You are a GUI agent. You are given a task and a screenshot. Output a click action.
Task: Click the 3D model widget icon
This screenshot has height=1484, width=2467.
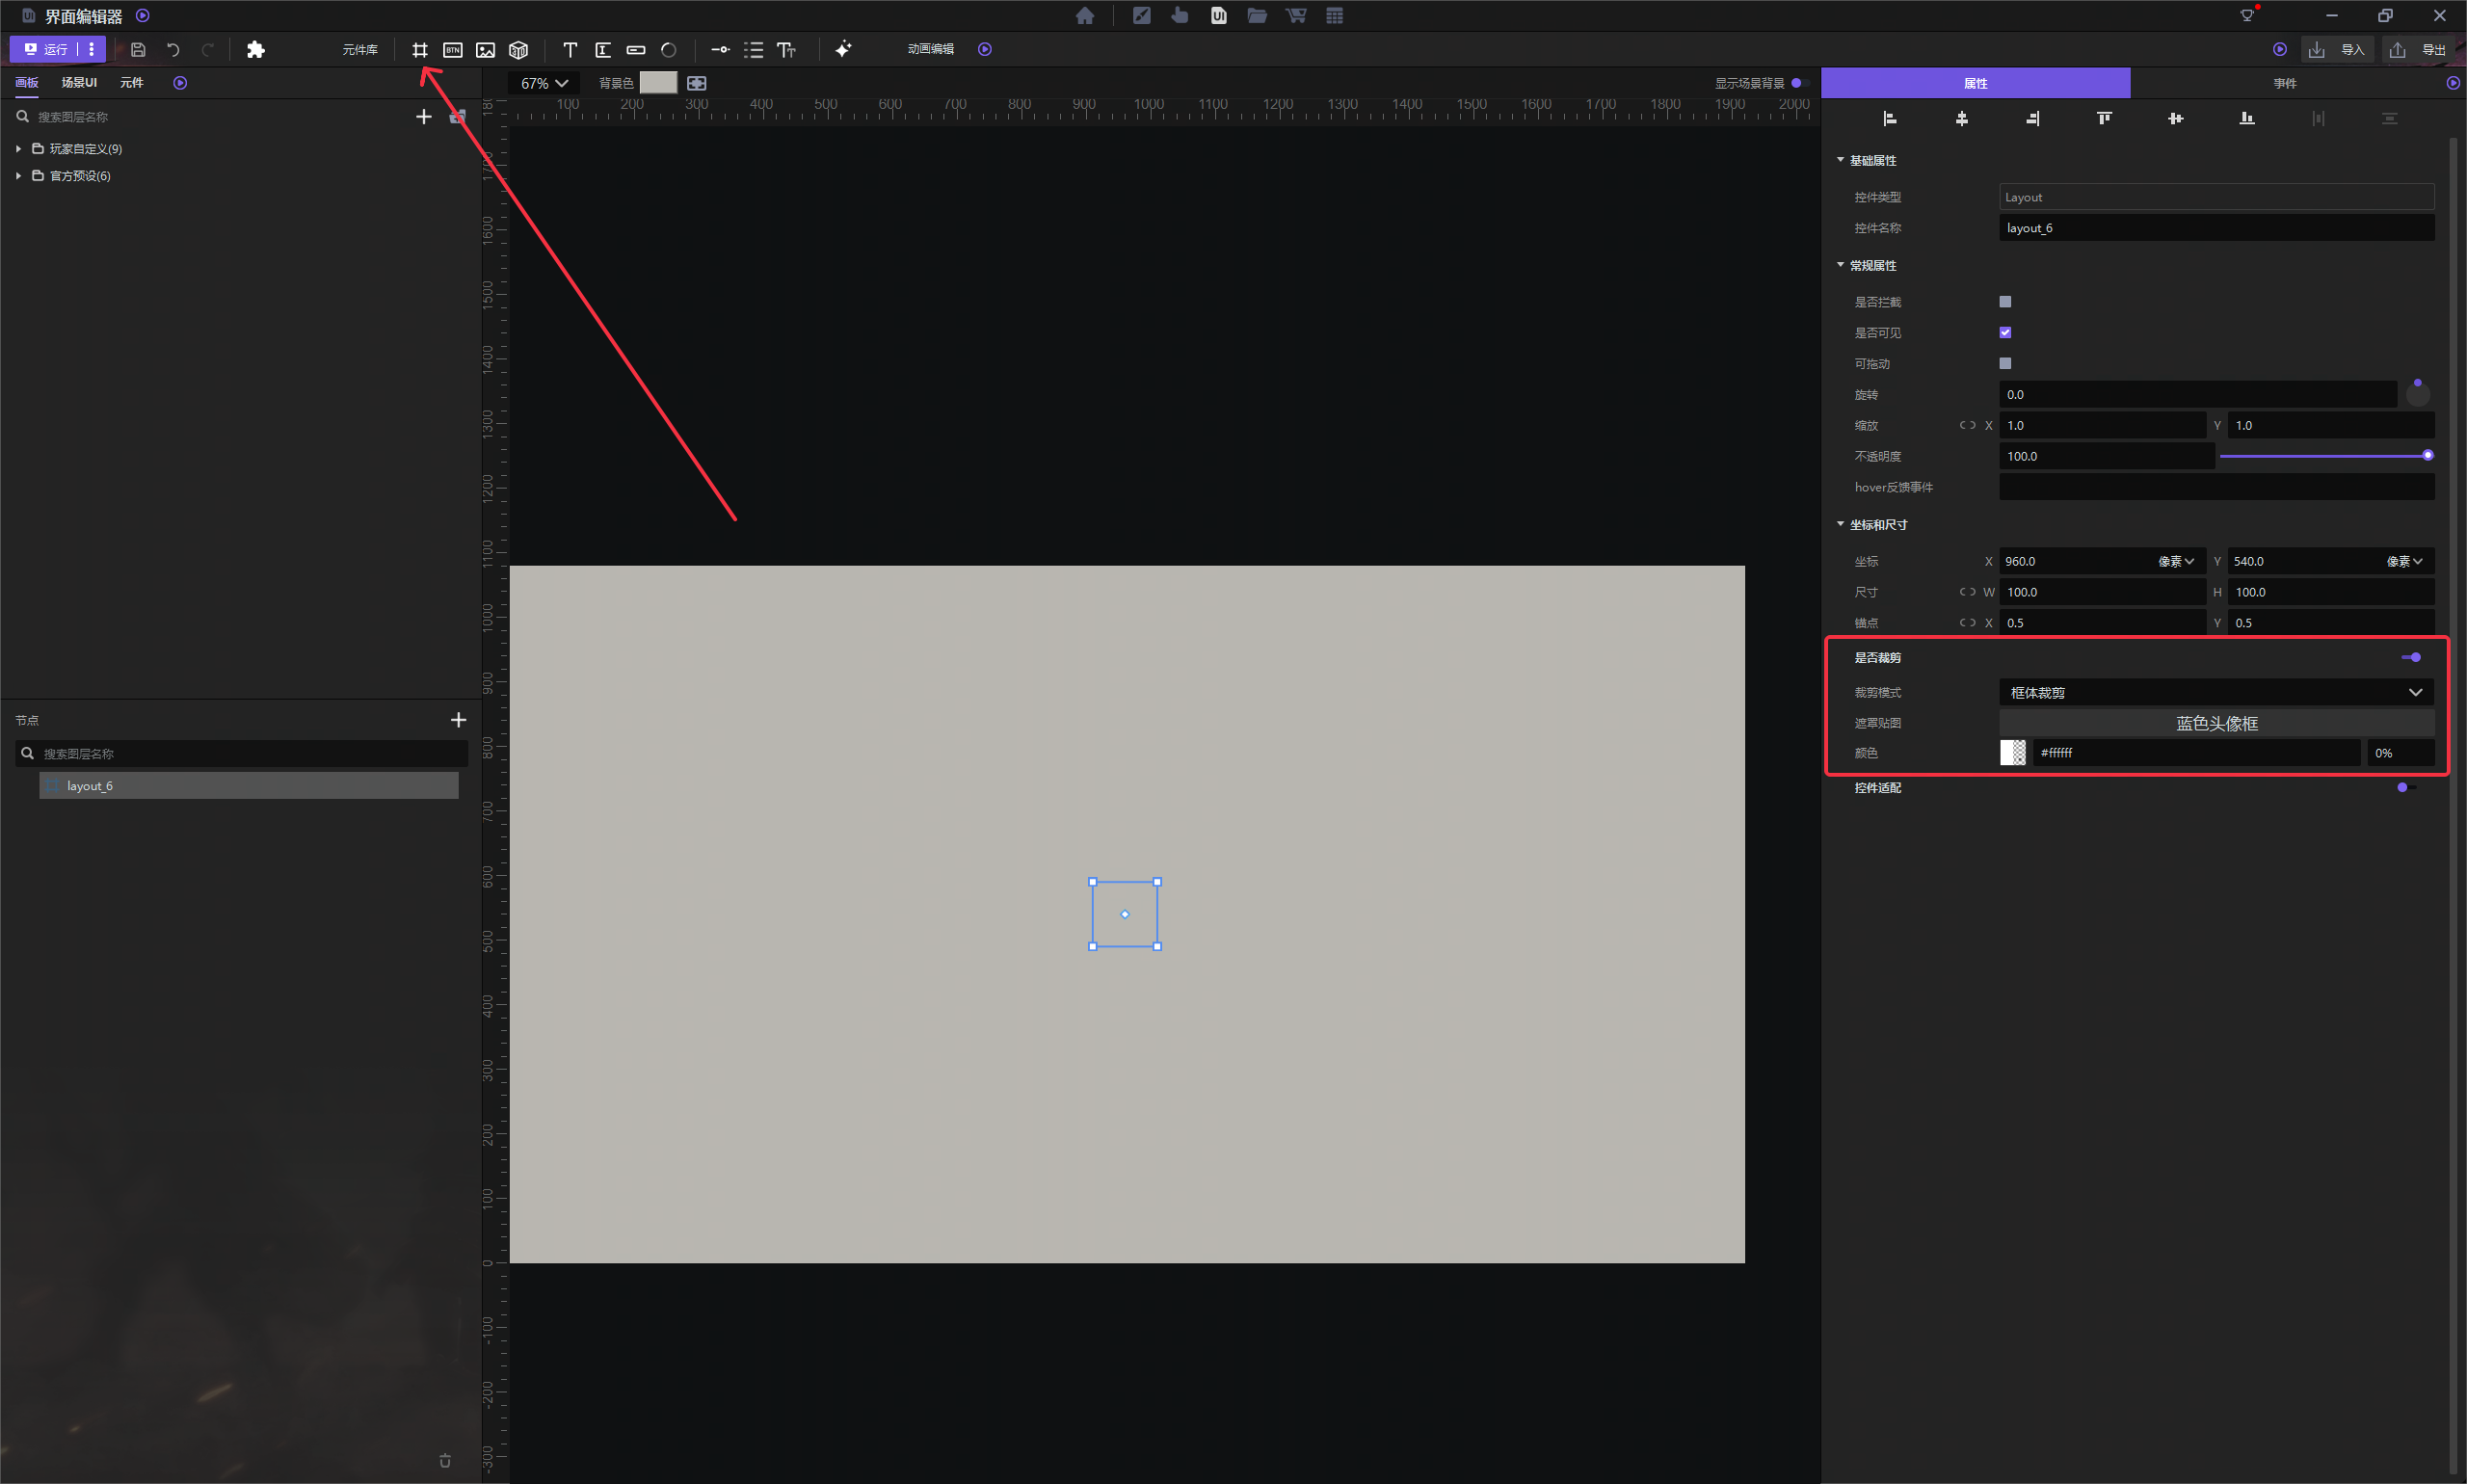pyautogui.click(x=518, y=49)
